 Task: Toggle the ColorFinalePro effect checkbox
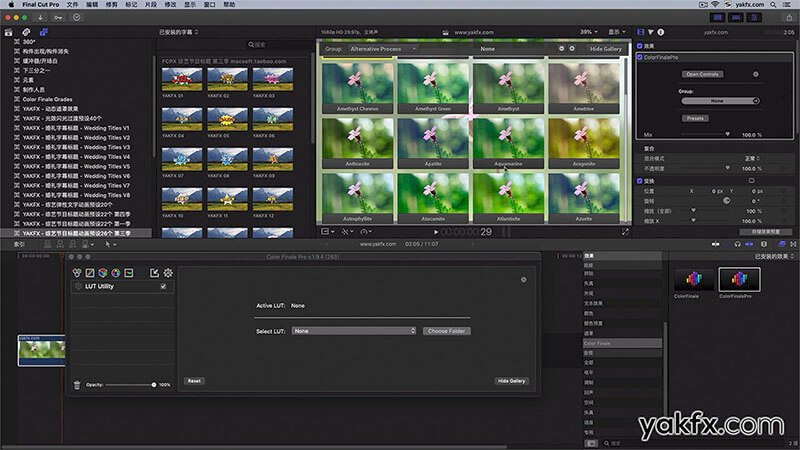coord(640,57)
